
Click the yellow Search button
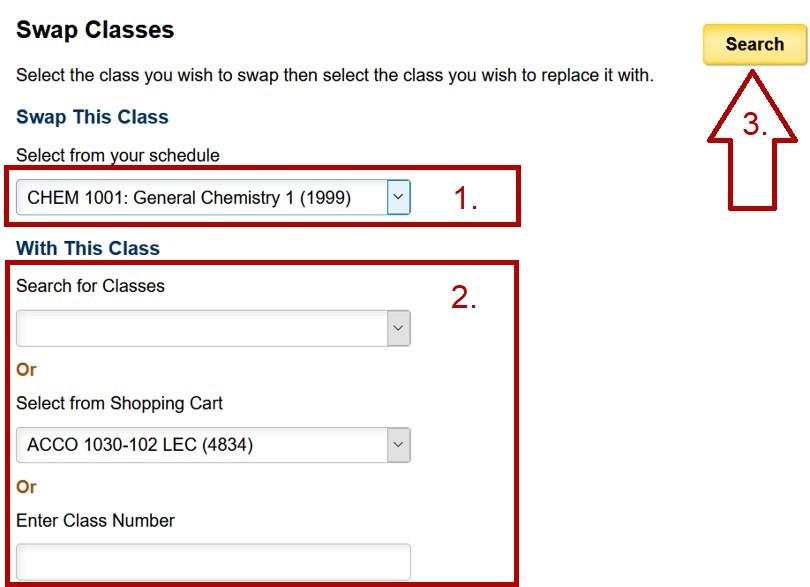[754, 44]
